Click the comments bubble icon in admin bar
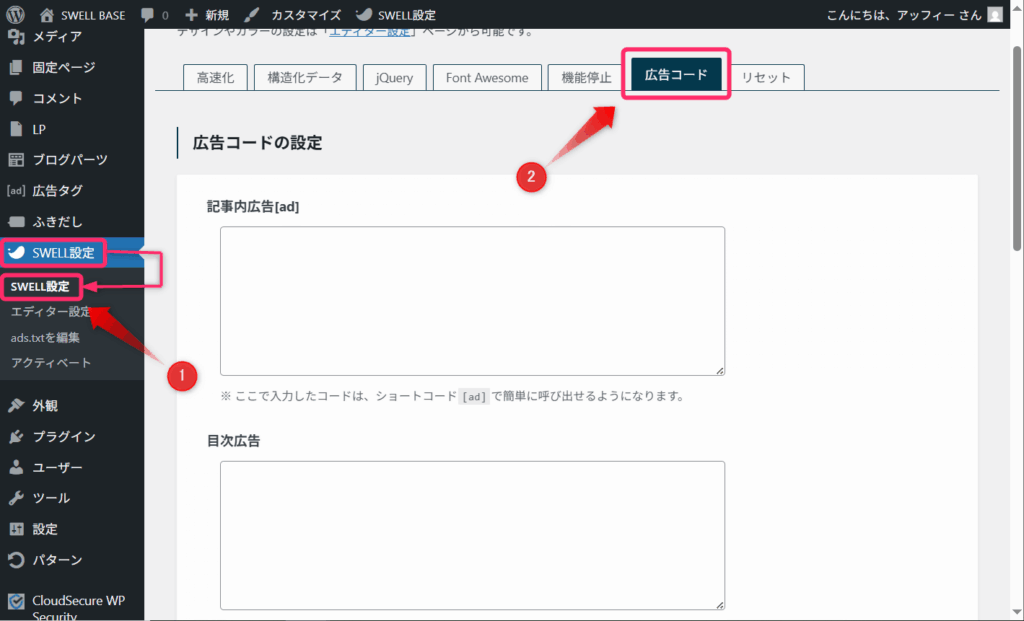The width and height of the screenshot is (1024, 621). [x=148, y=14]
